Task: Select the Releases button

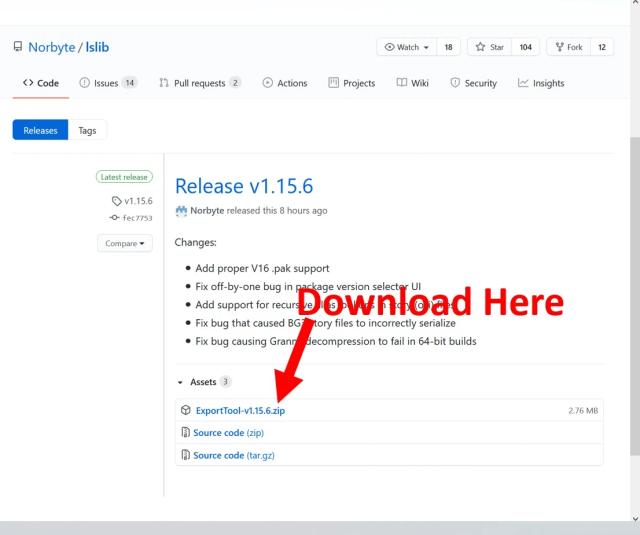Action: (x=40, y=130)
